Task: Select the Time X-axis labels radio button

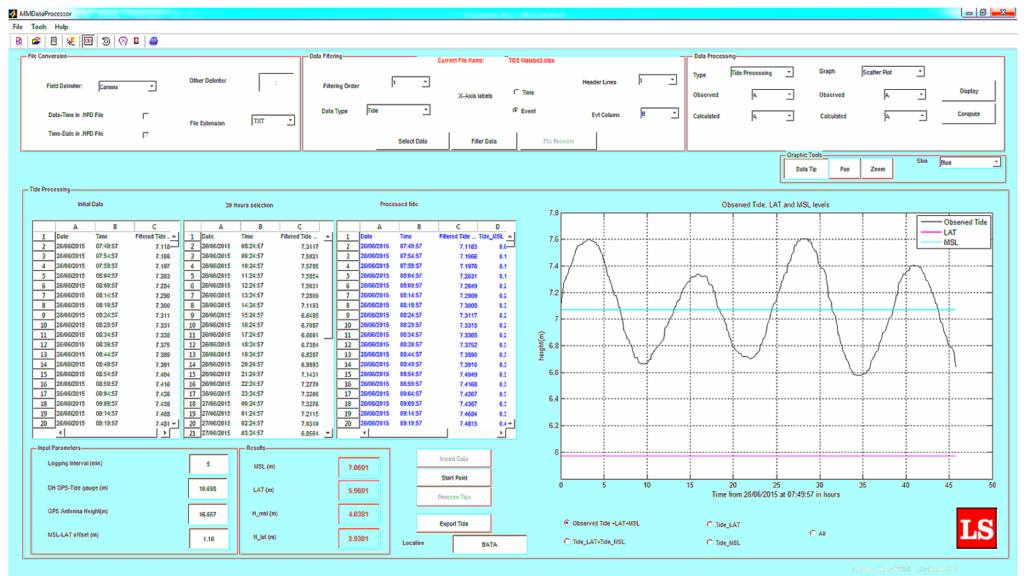Action: pos(516,92)
